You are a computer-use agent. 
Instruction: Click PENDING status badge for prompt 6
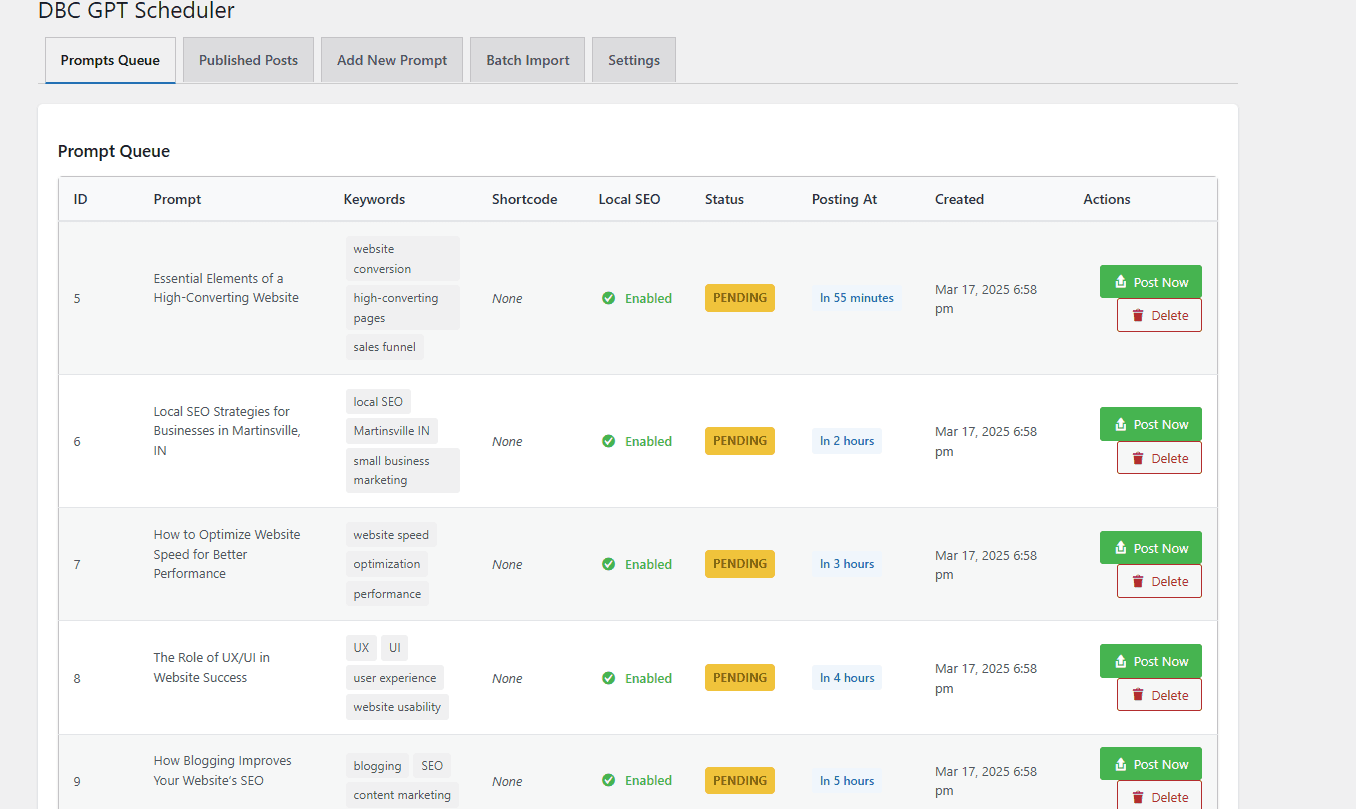(x=740, y=441)
